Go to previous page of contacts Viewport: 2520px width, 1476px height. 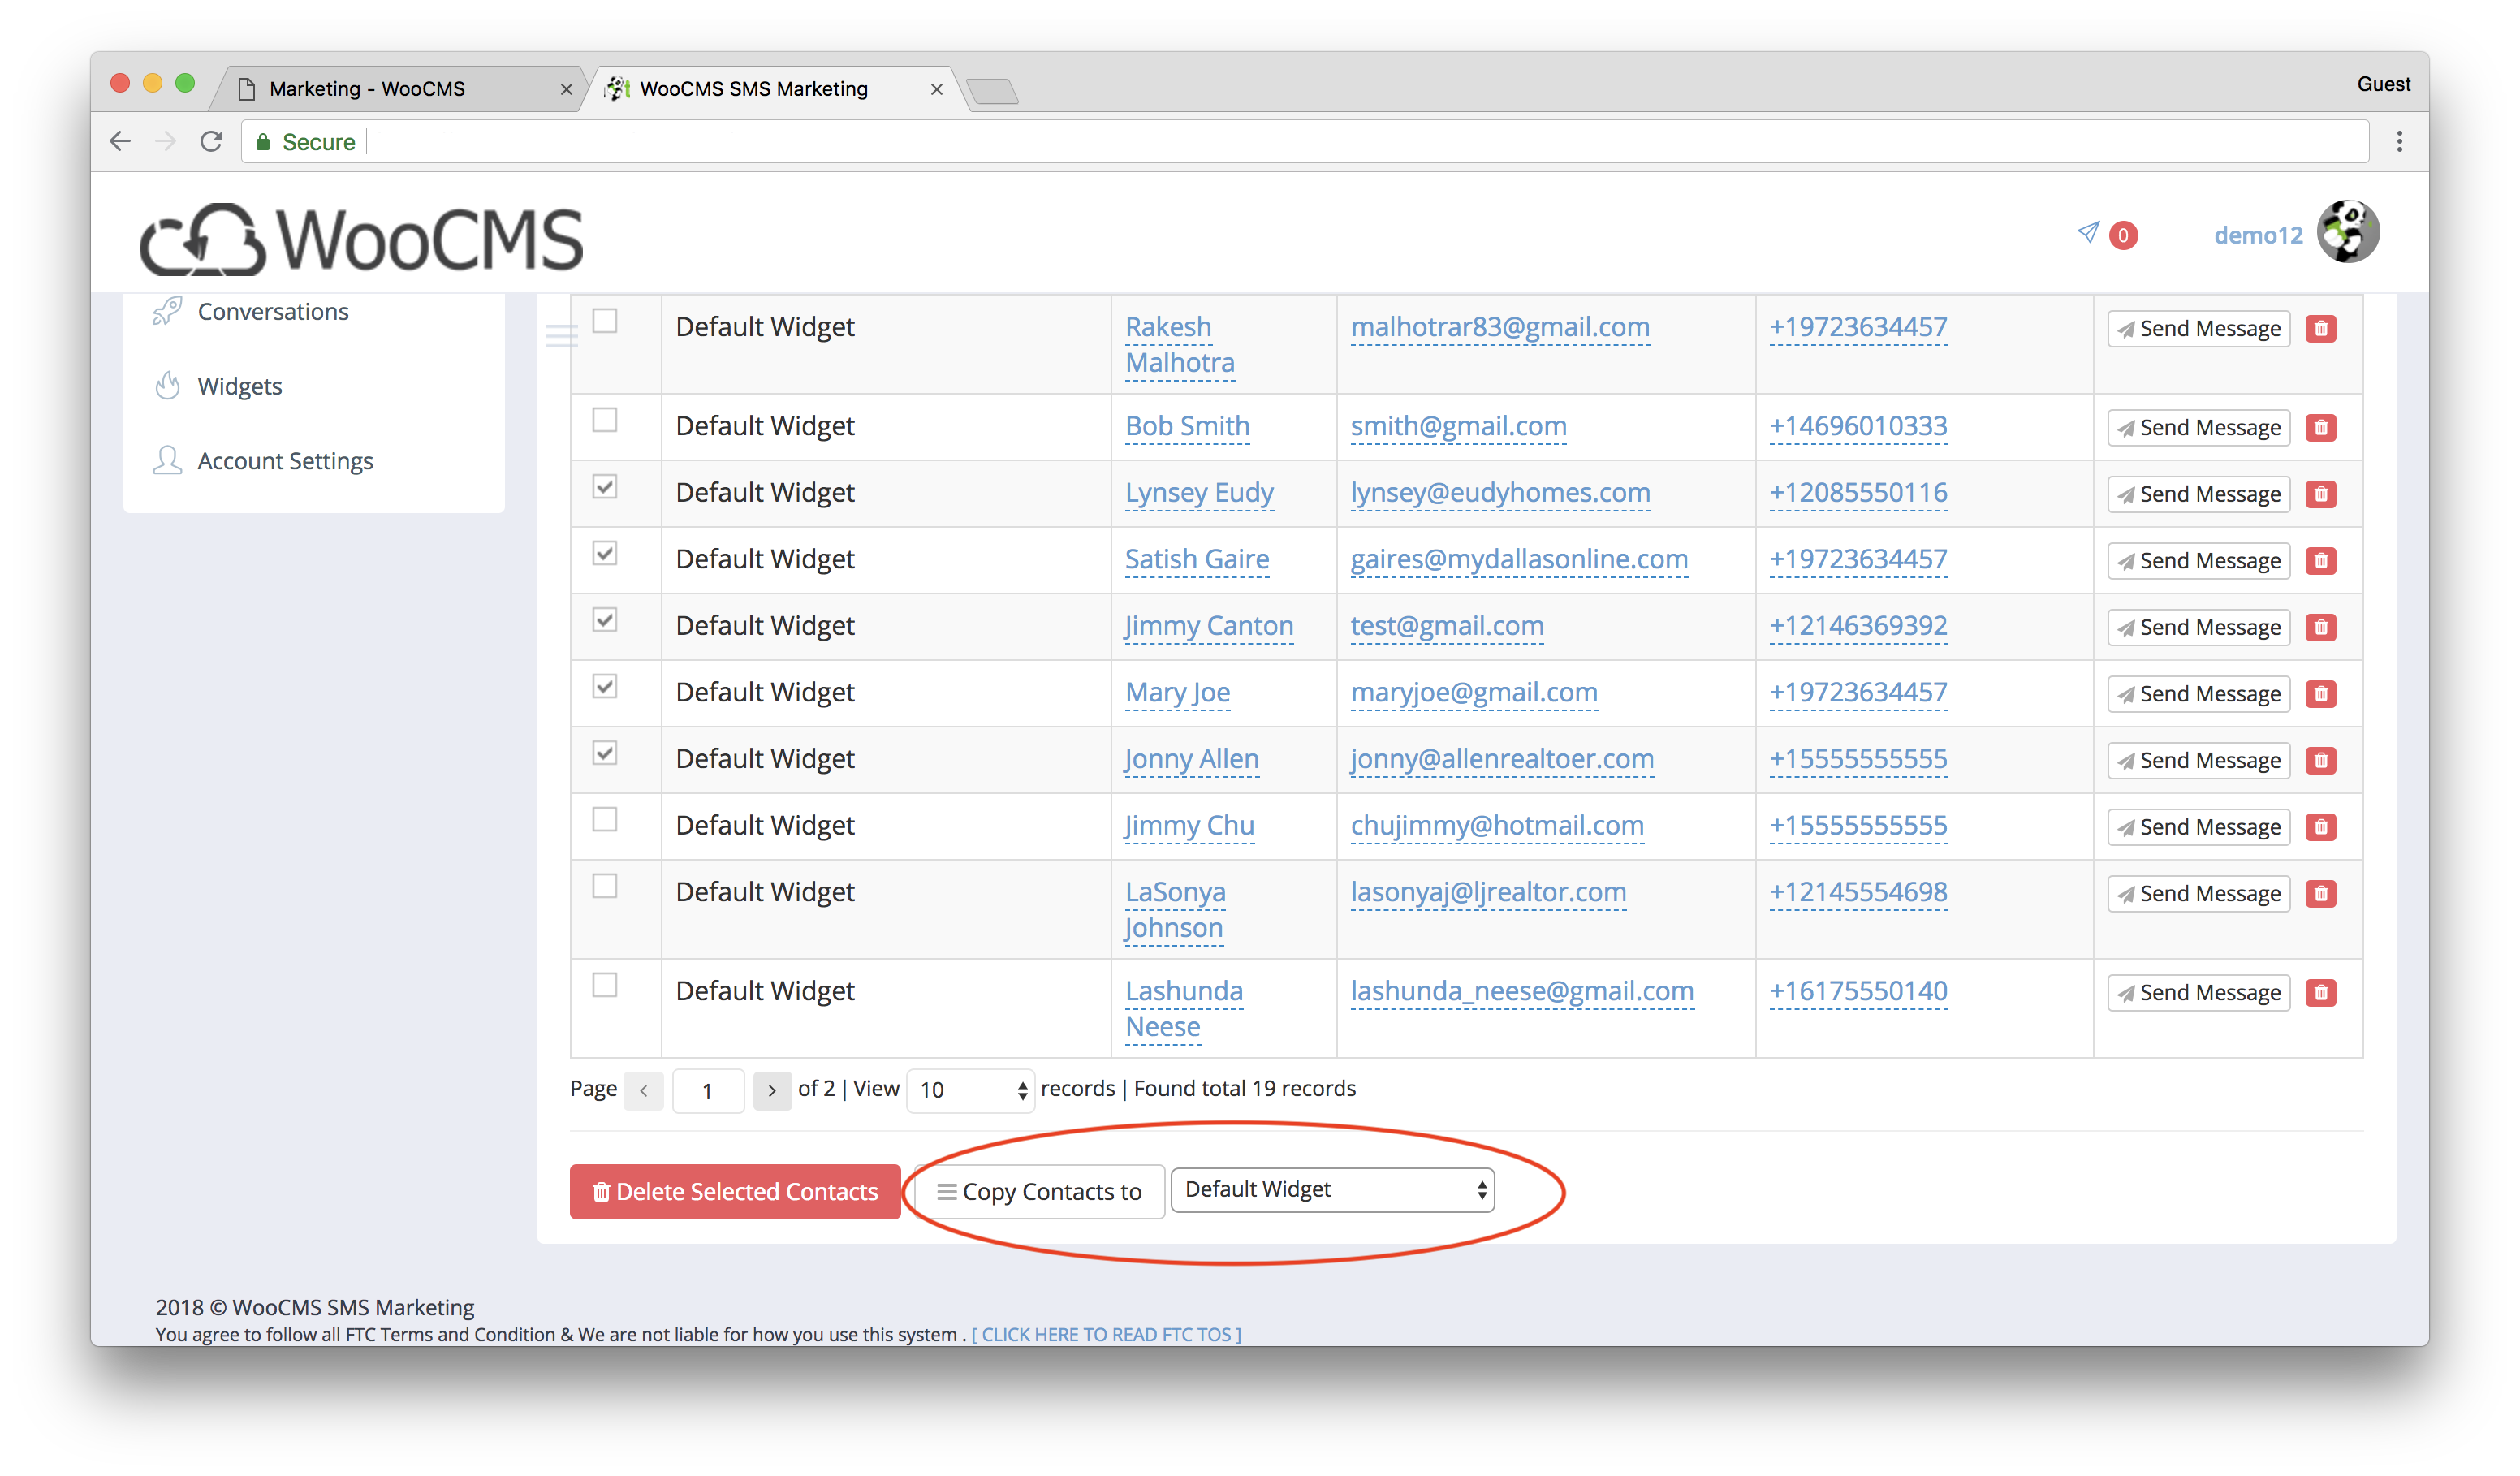(x=644, y=1090)
